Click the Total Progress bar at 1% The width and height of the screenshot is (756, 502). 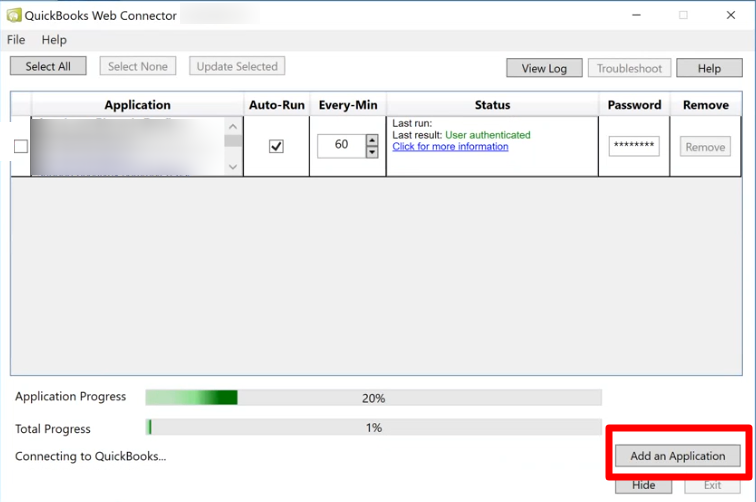(374, 427)
